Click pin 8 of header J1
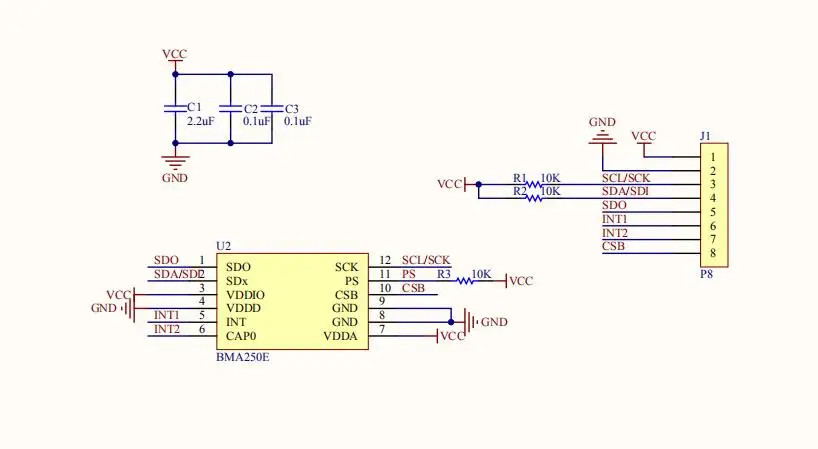 (713, 253)
